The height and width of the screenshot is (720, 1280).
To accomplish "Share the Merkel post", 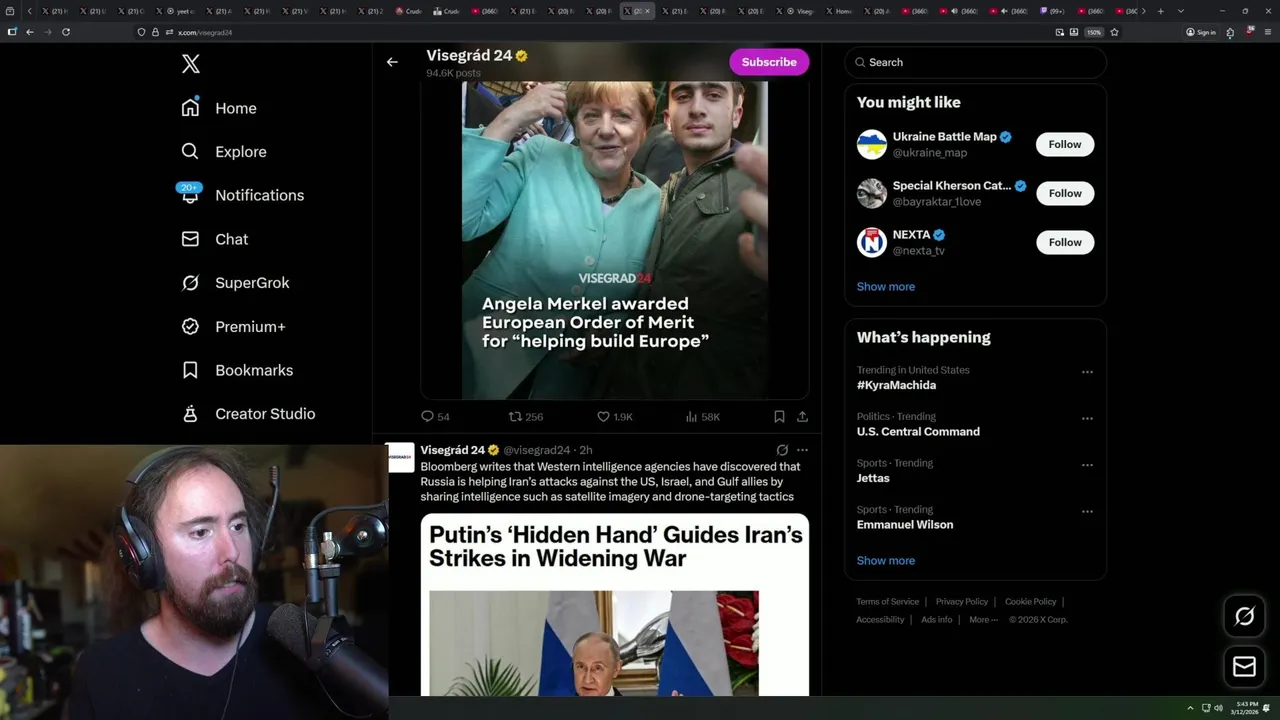I will (802, 416).
